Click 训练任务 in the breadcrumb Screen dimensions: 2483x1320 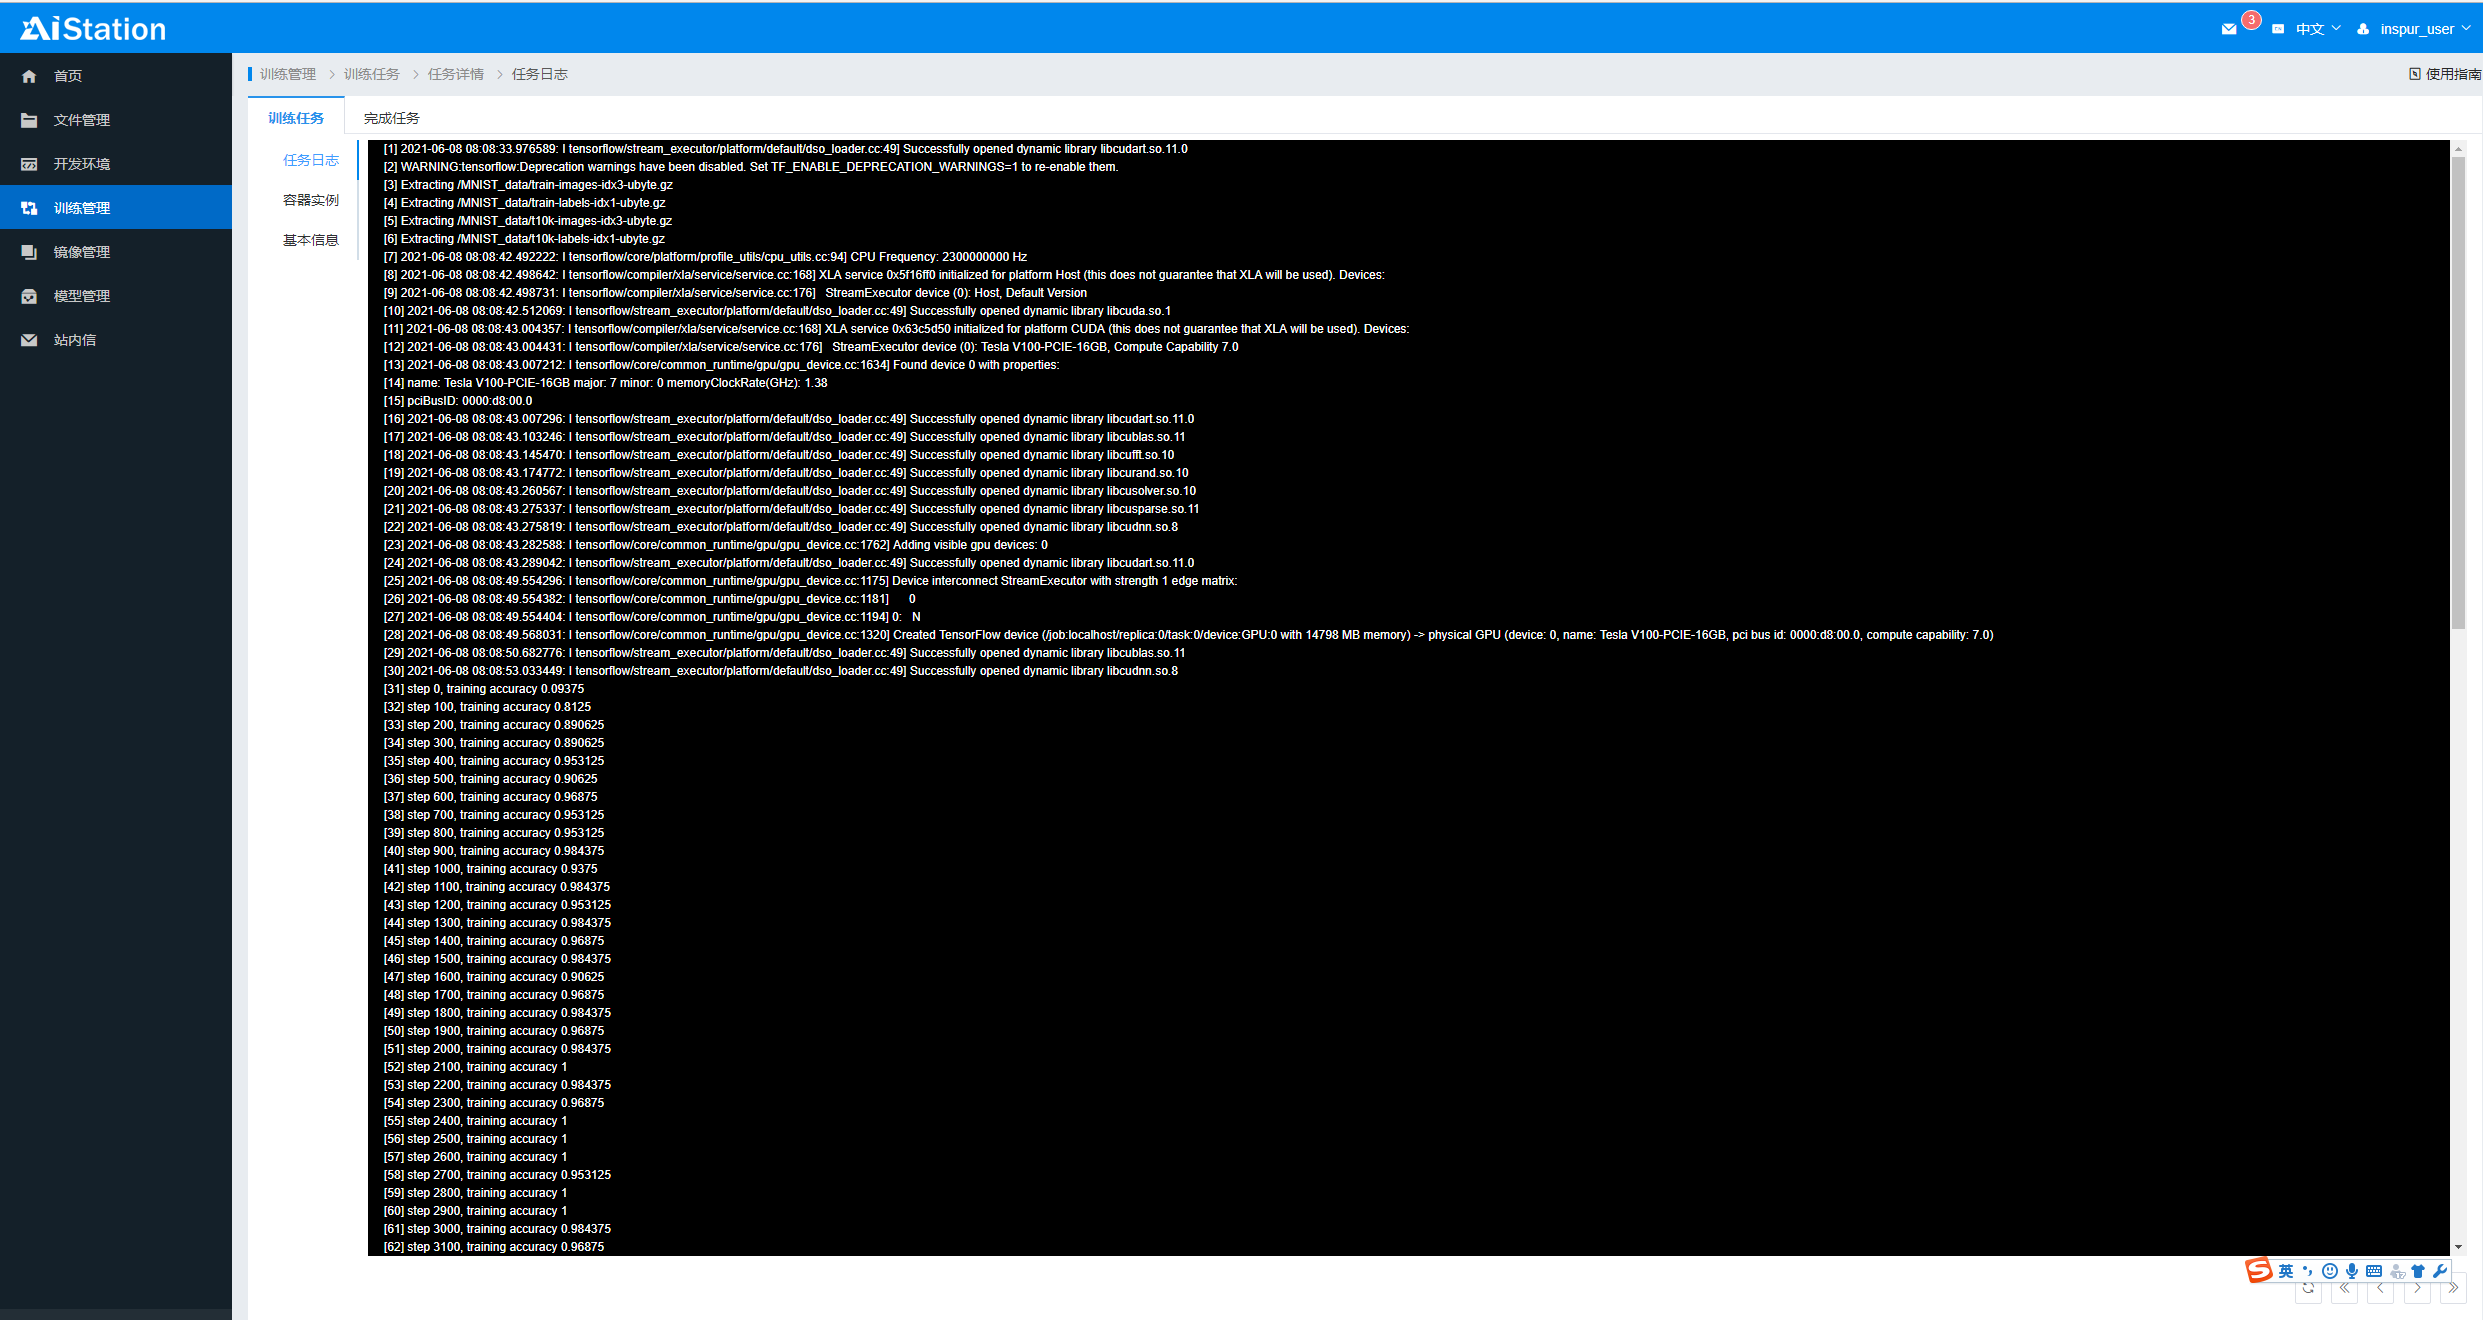click(371, 74)
